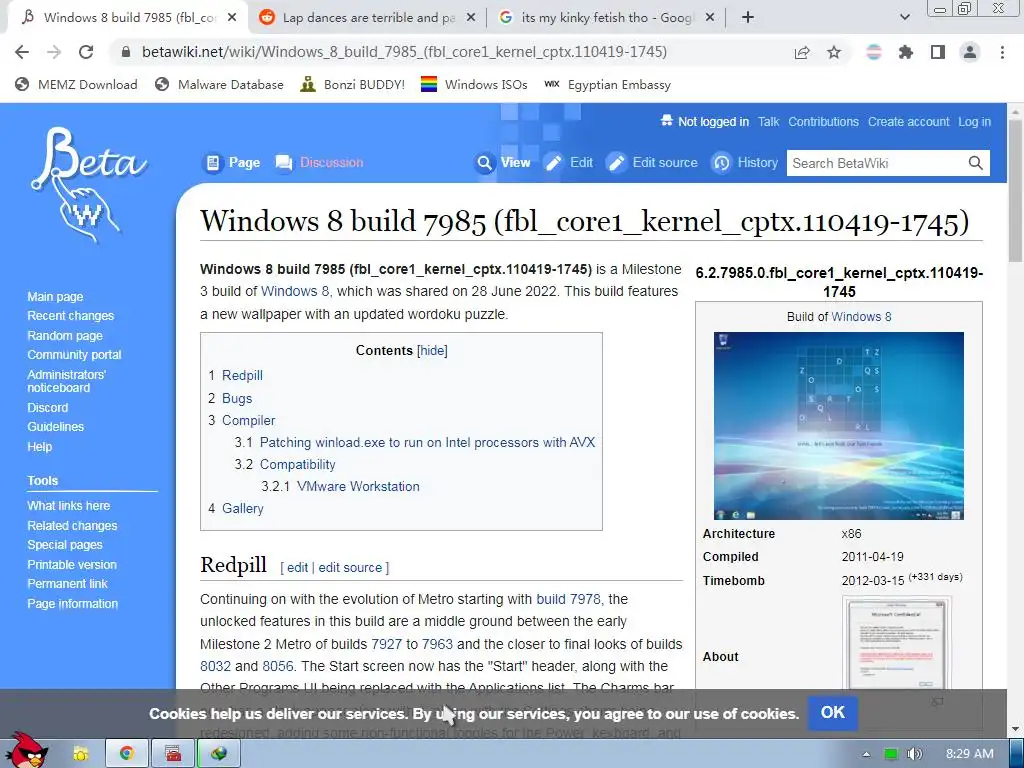This screenshot has width=1024, height=768.
Task: Click the BetaWiki logo
Action: 88,184
